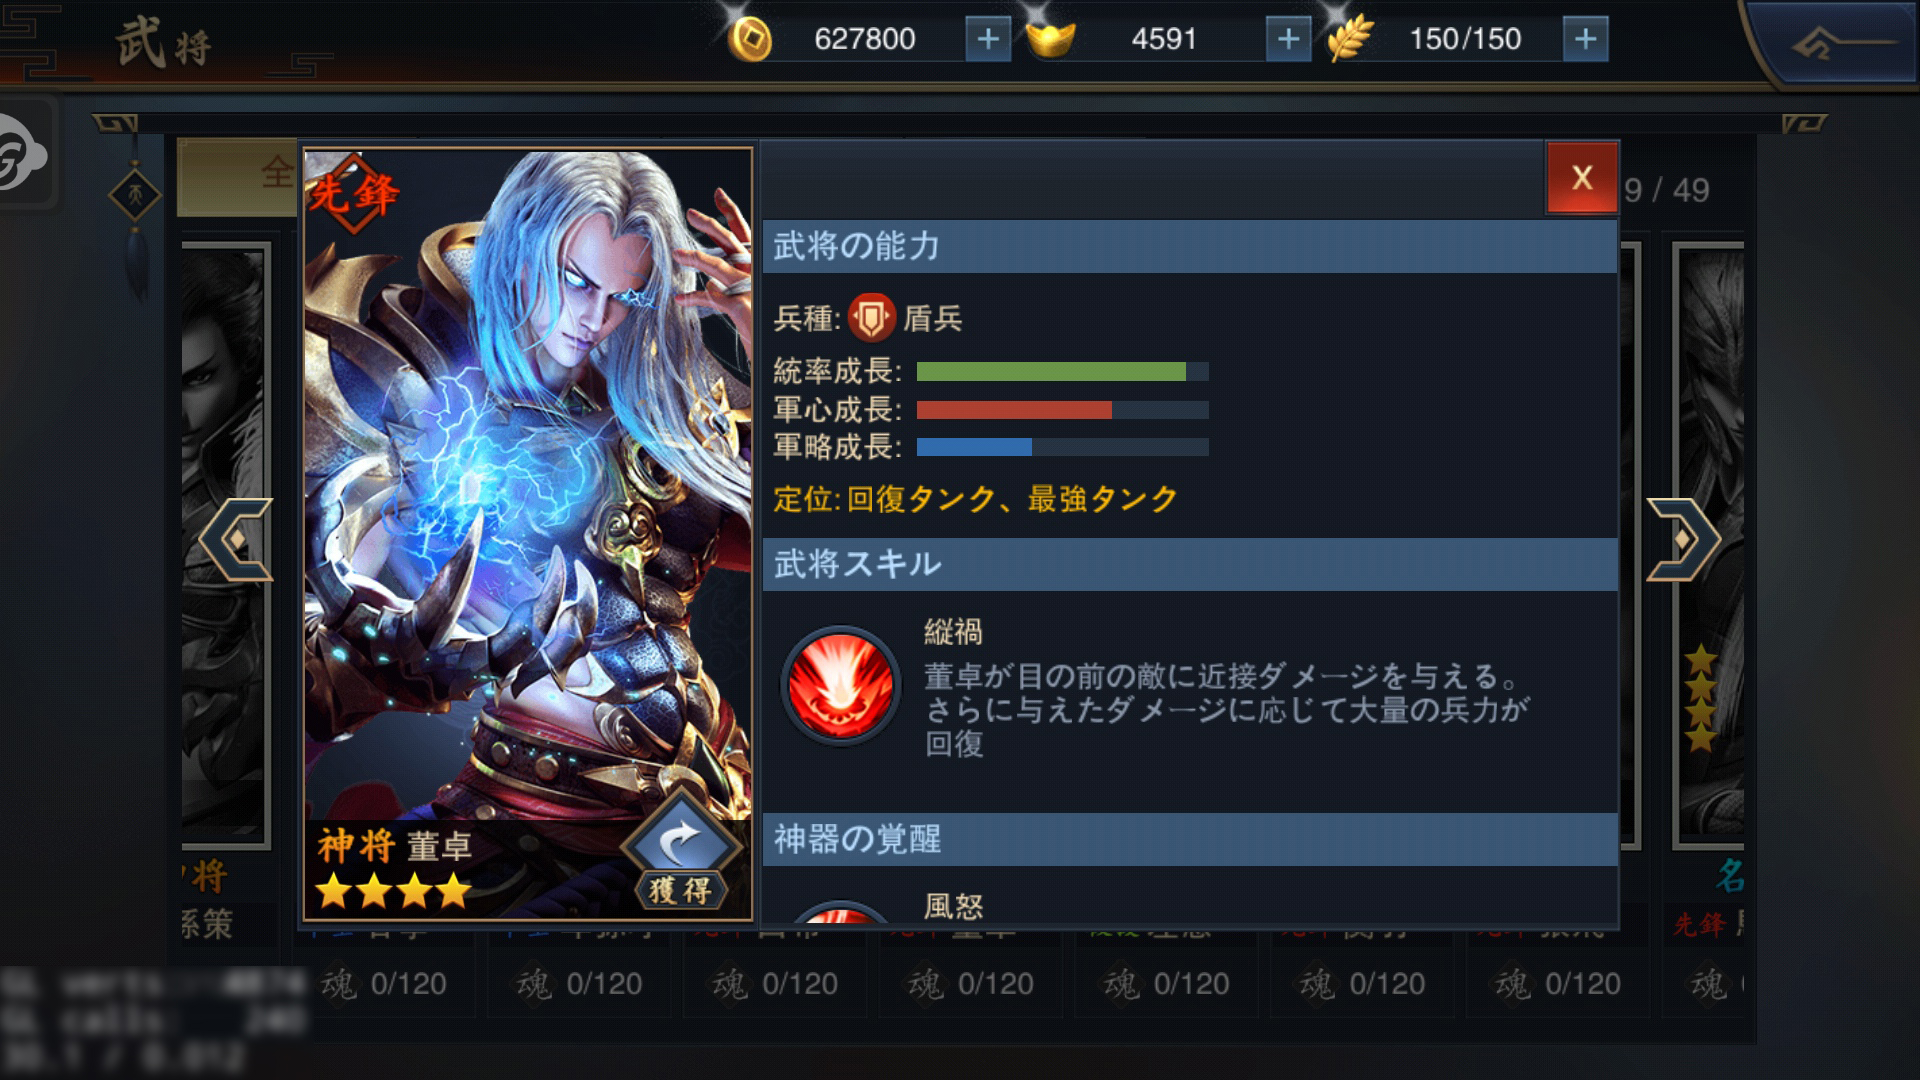This screenshot has width=1920, height=1080.
Task: Select the 全 tab behind the card
Action: (x=238, y=176)
